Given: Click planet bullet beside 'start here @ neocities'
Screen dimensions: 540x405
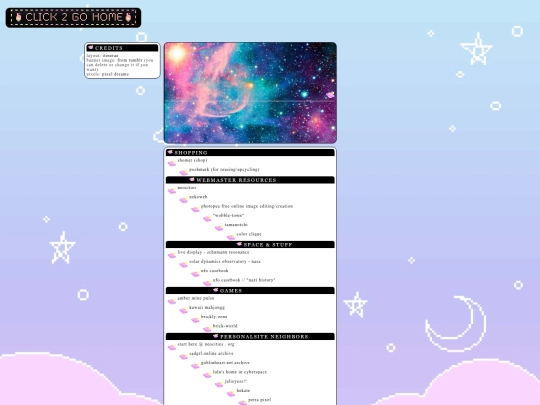Looking at the screenshot, I should coord(172,347).
